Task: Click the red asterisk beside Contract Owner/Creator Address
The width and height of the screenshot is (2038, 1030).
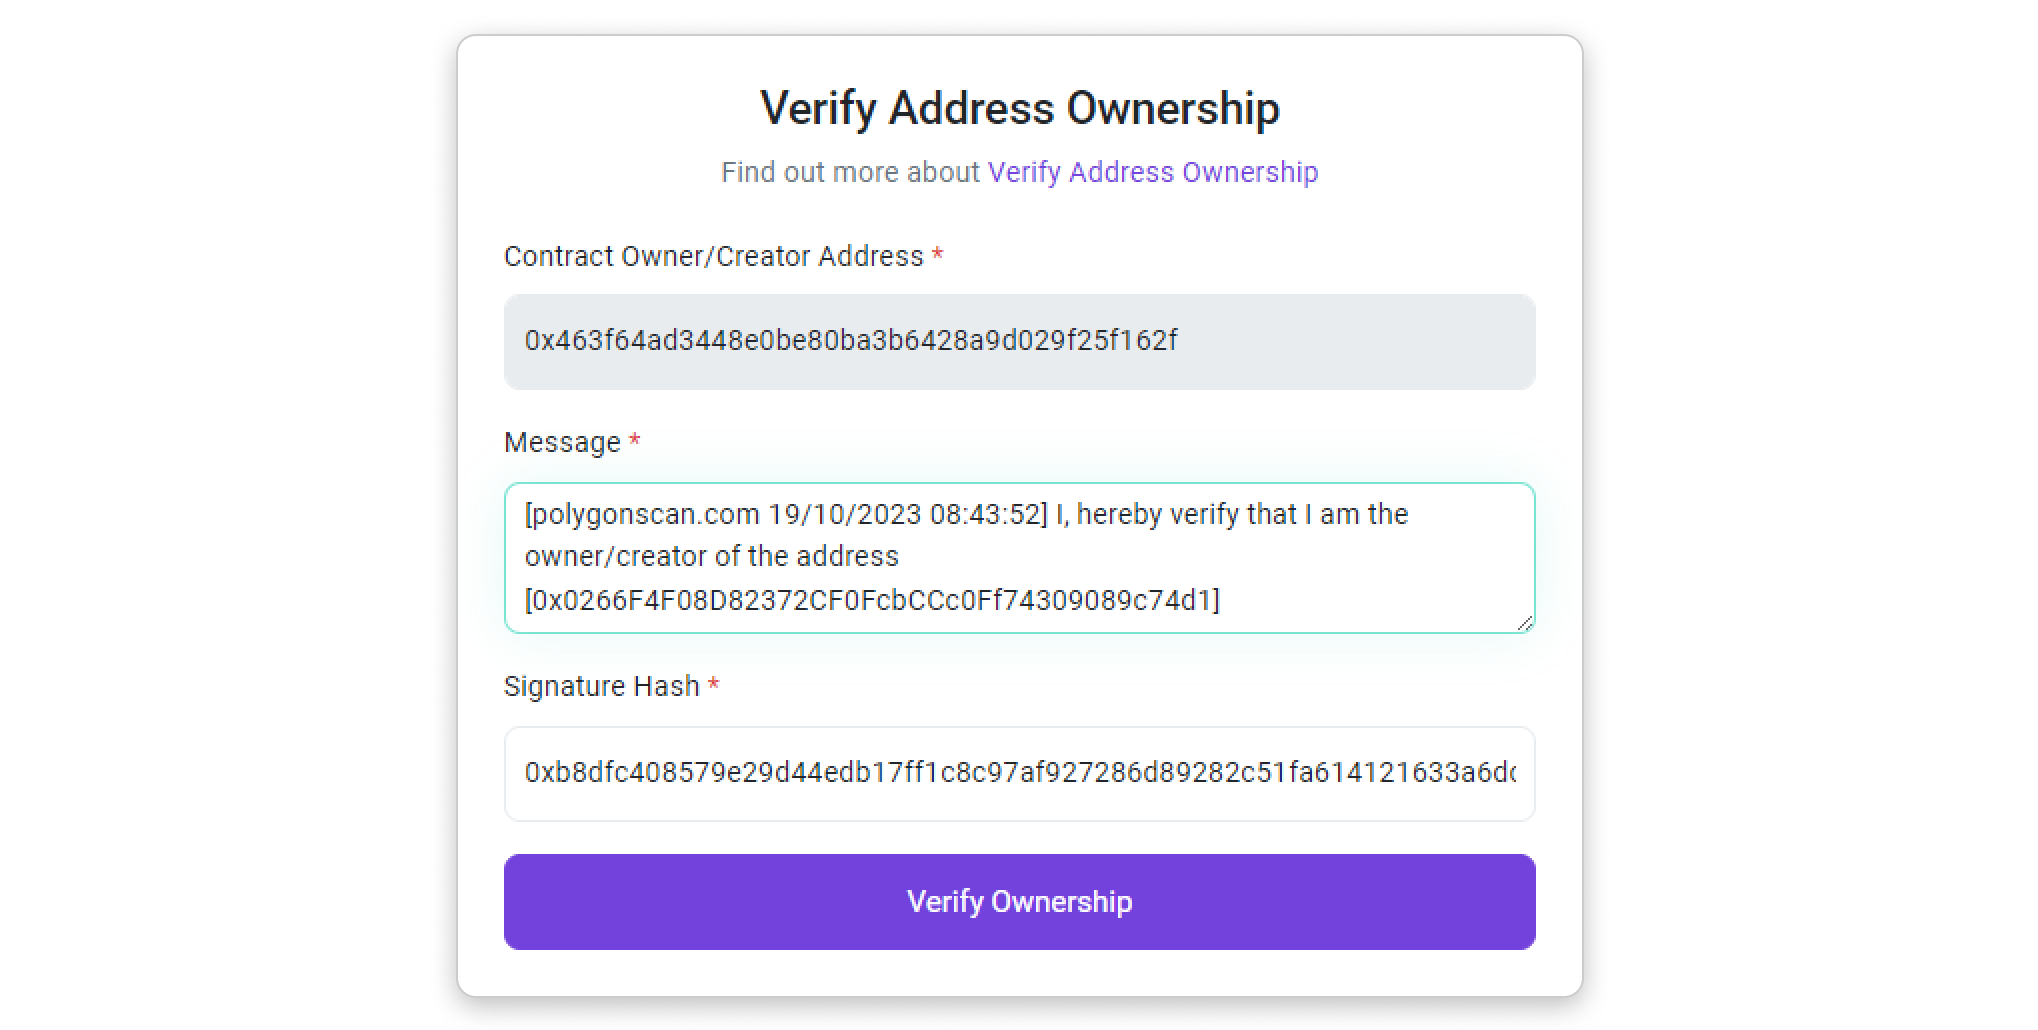Action: 937,256
